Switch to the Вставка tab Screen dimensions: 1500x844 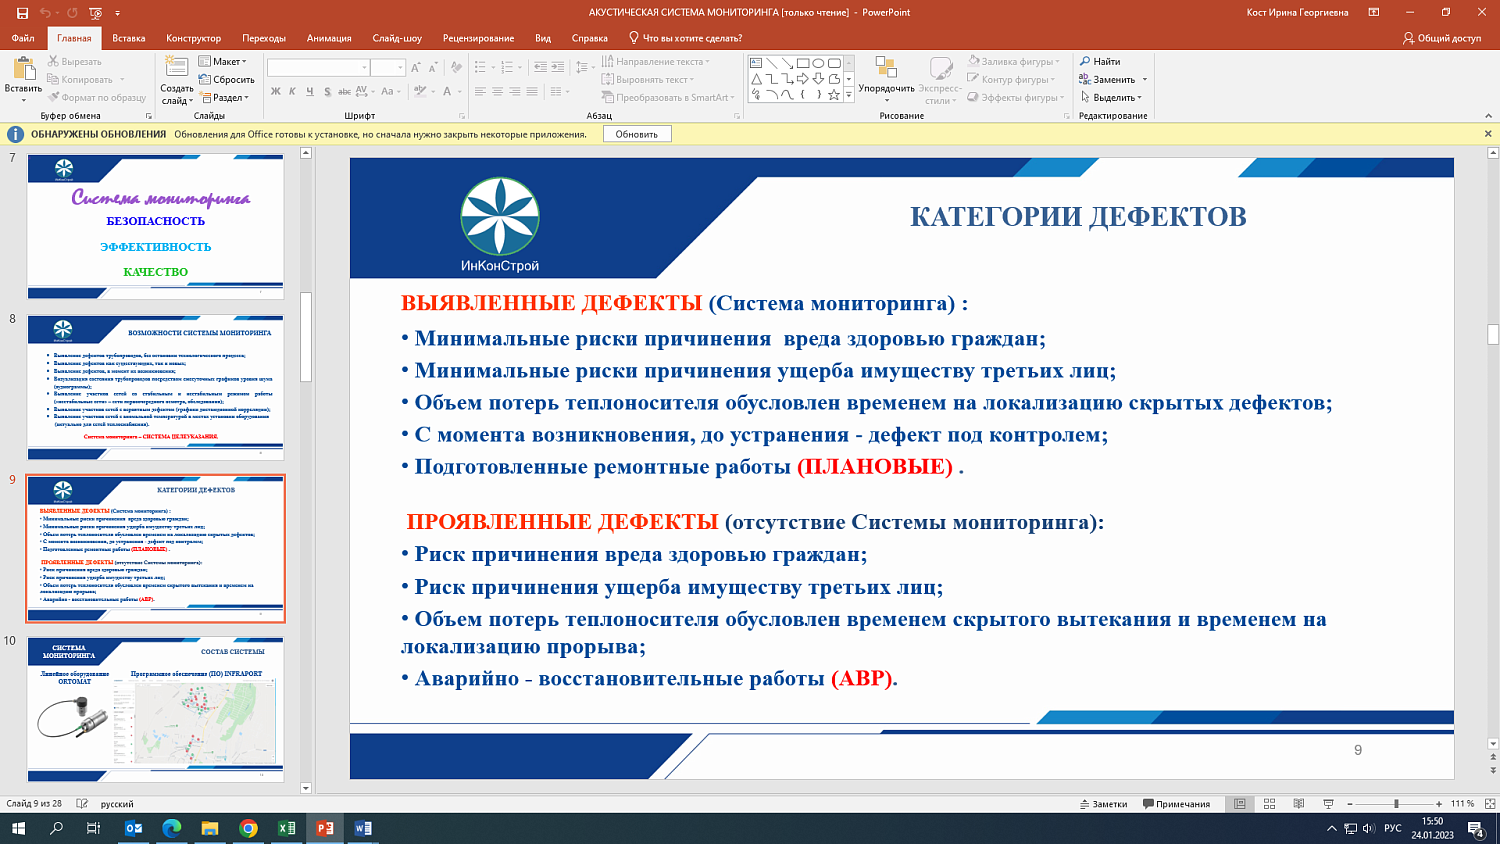(129, 38)
